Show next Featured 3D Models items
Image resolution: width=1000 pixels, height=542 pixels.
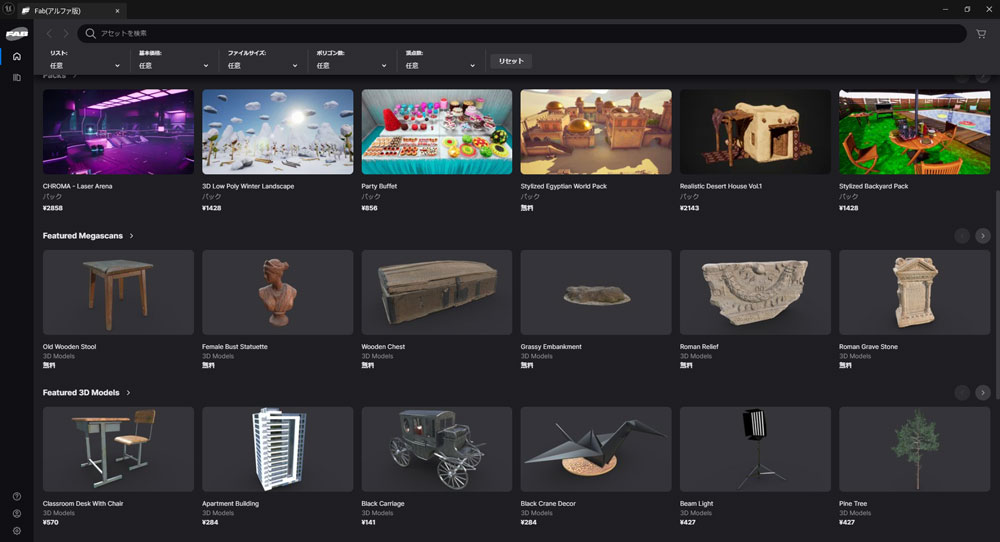[983, 393]
